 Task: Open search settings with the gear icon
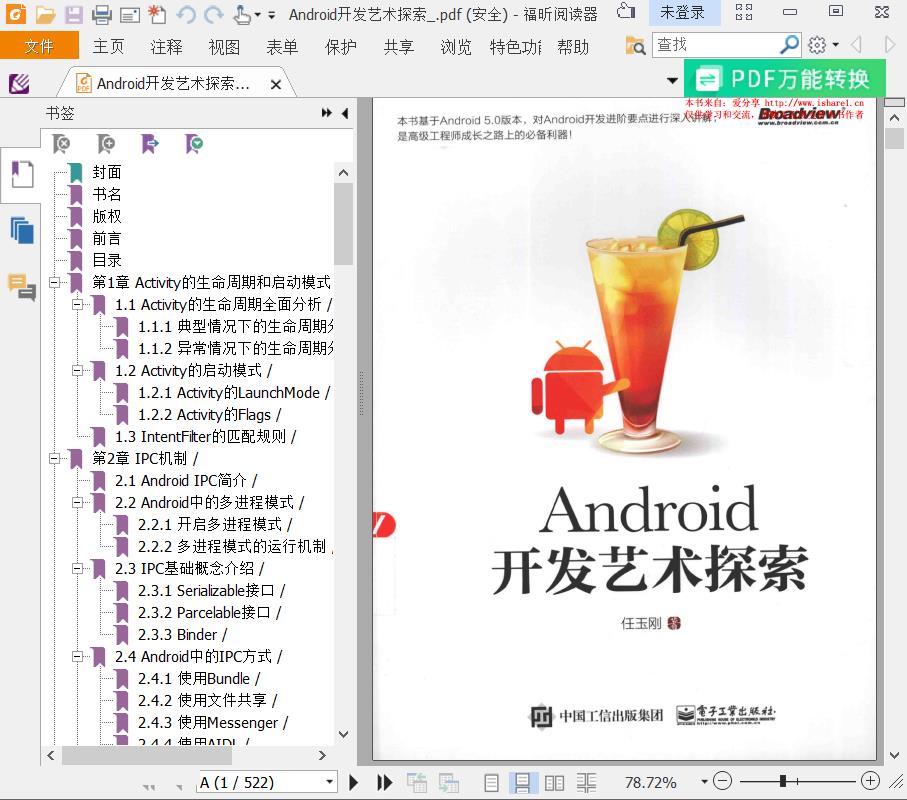[817, 45]
